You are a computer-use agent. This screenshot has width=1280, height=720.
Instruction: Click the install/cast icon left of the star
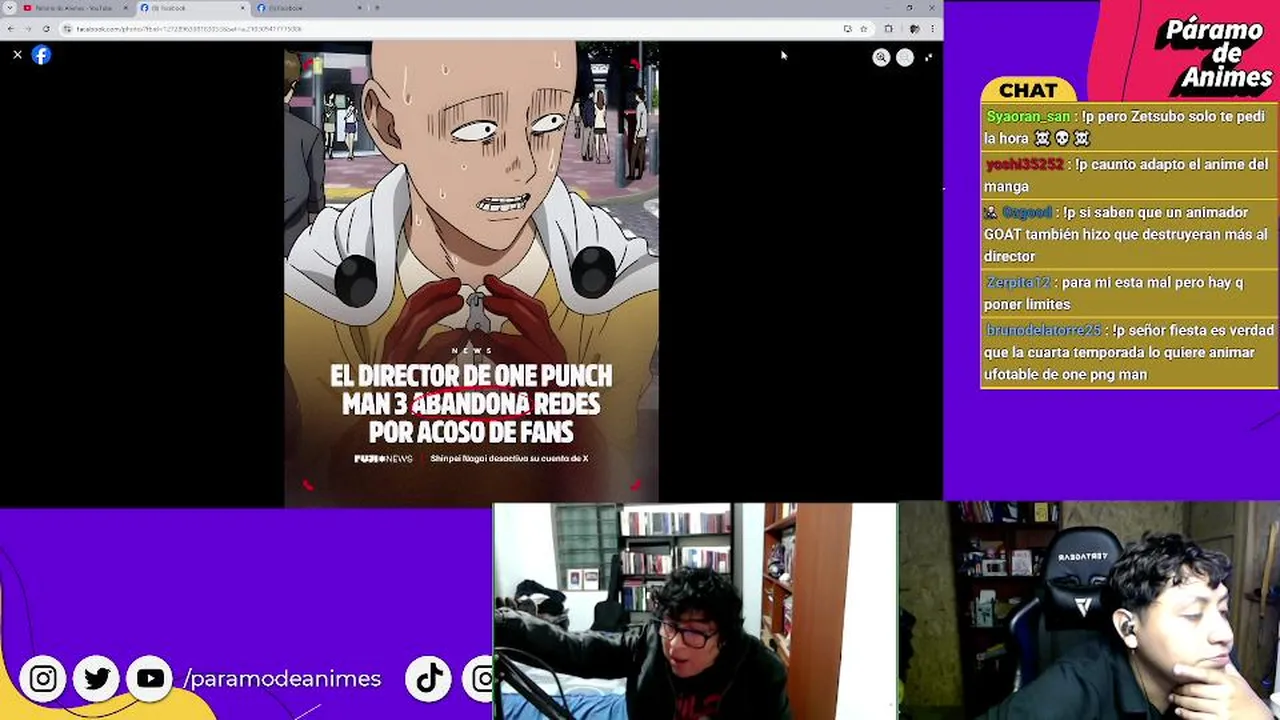click(x=848, y=29)
